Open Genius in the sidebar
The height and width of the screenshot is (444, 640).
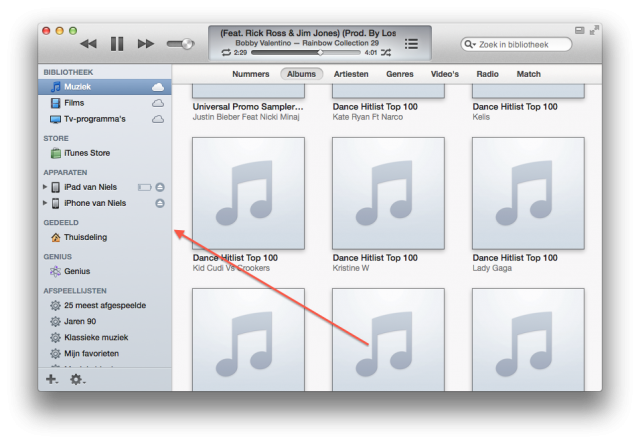[x=104, y=271]
